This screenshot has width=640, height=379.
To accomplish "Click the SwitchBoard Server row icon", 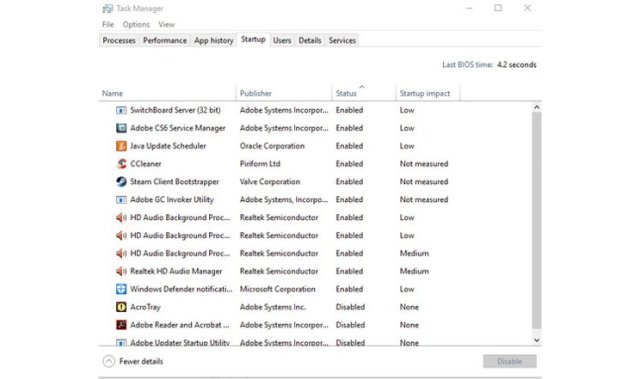I will click(121, 110).
